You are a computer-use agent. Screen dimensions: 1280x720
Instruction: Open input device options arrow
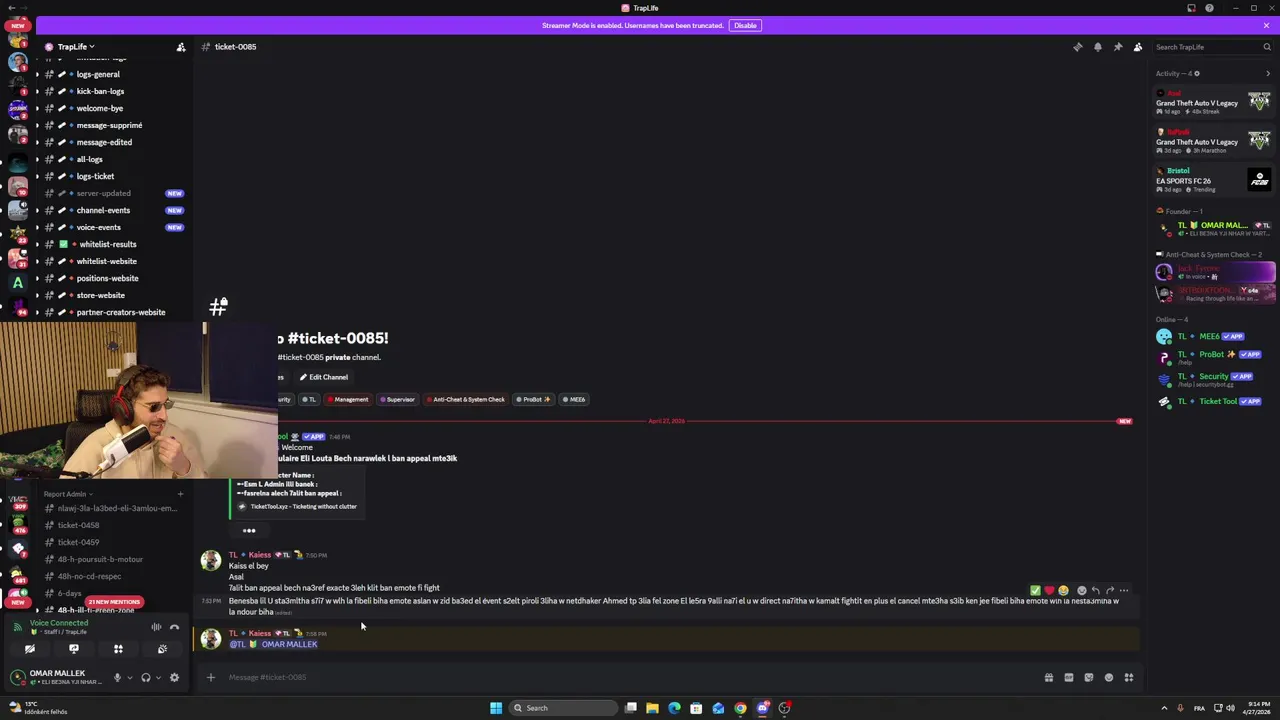pyautogui.click(x=129, y=677)
